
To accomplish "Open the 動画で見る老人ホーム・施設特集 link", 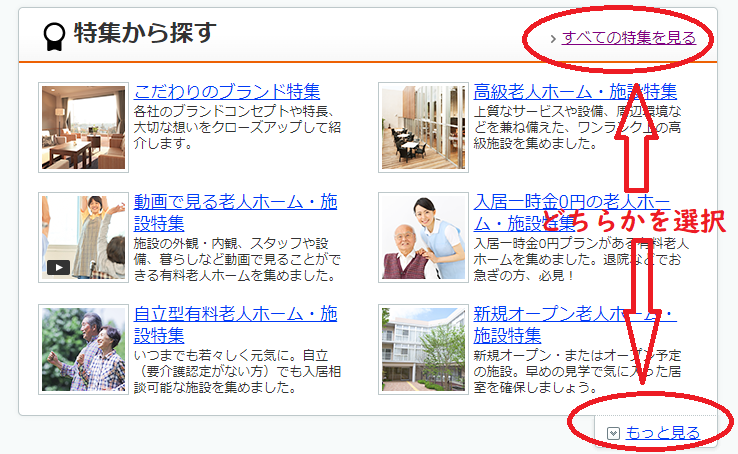I will click(x=235, y=212).
